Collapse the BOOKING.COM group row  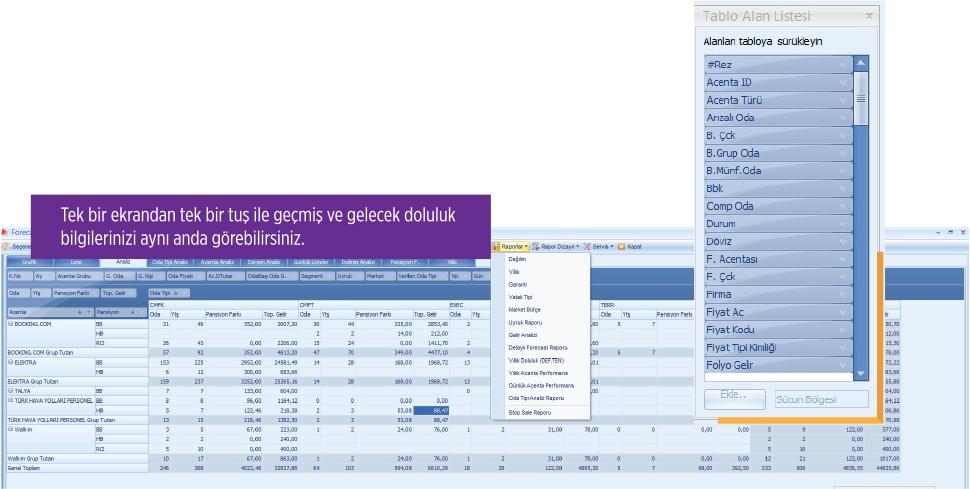click(x=10, y=325)
